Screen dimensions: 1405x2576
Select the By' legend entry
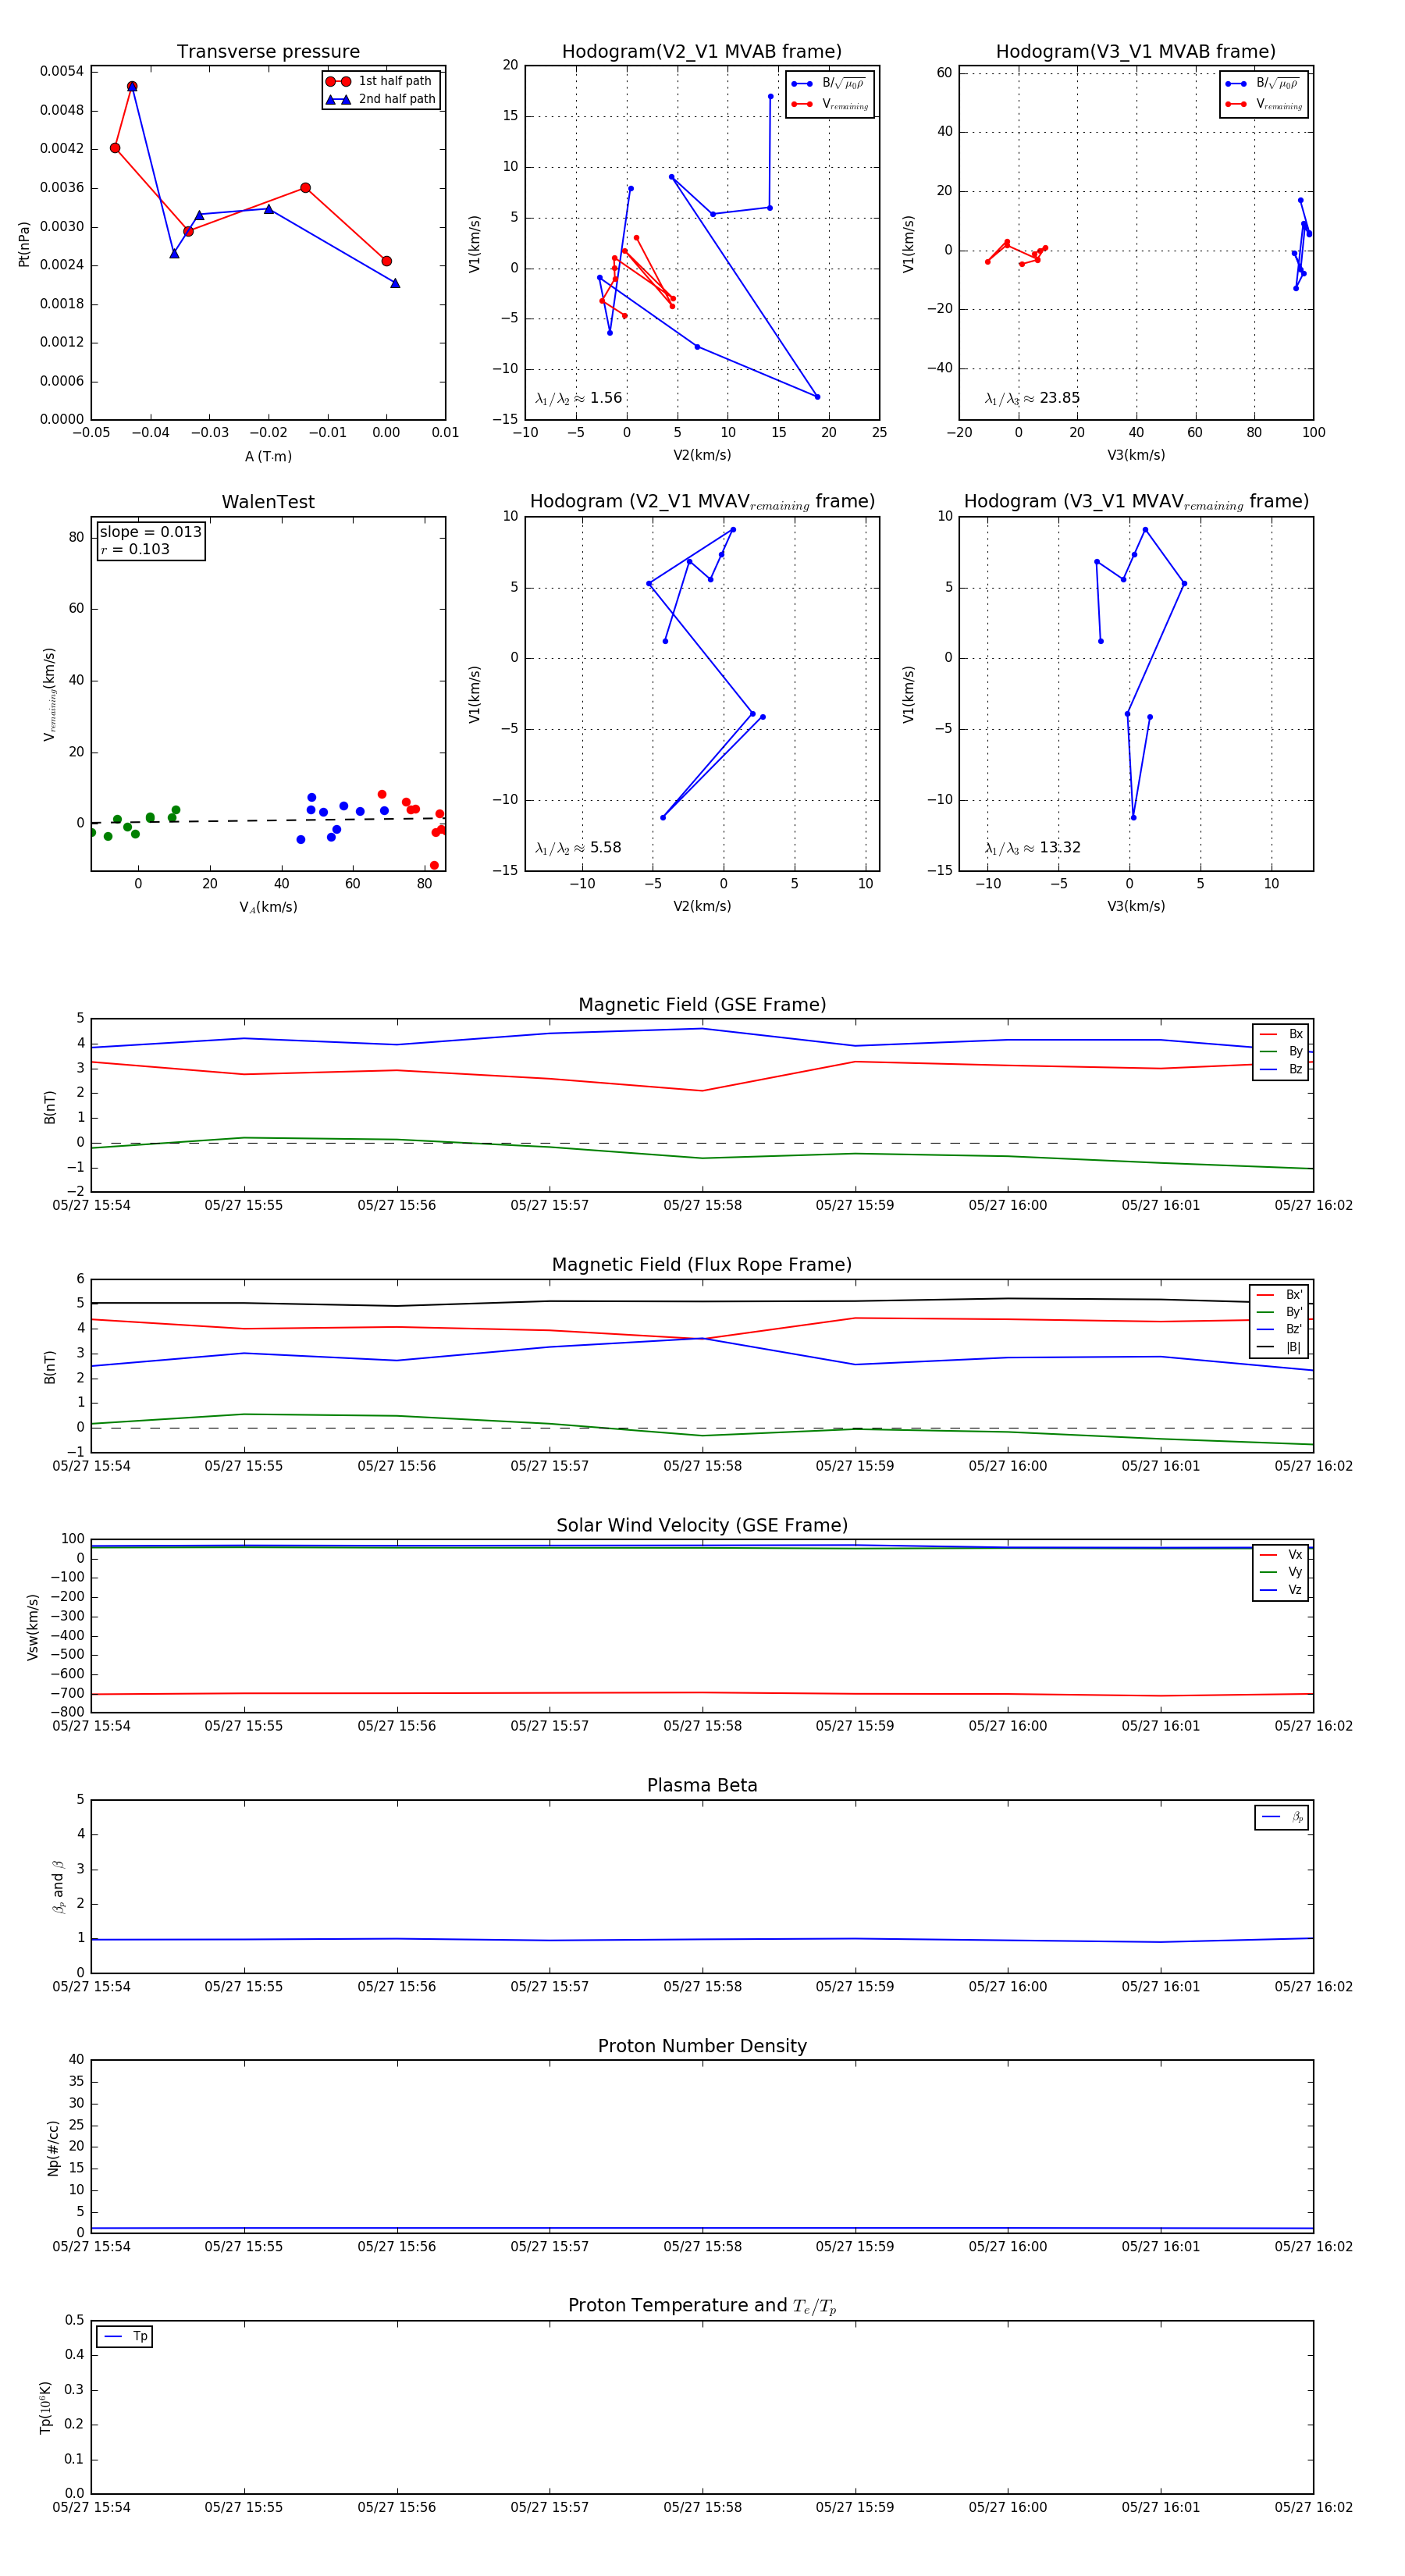coord(1279,1312)
